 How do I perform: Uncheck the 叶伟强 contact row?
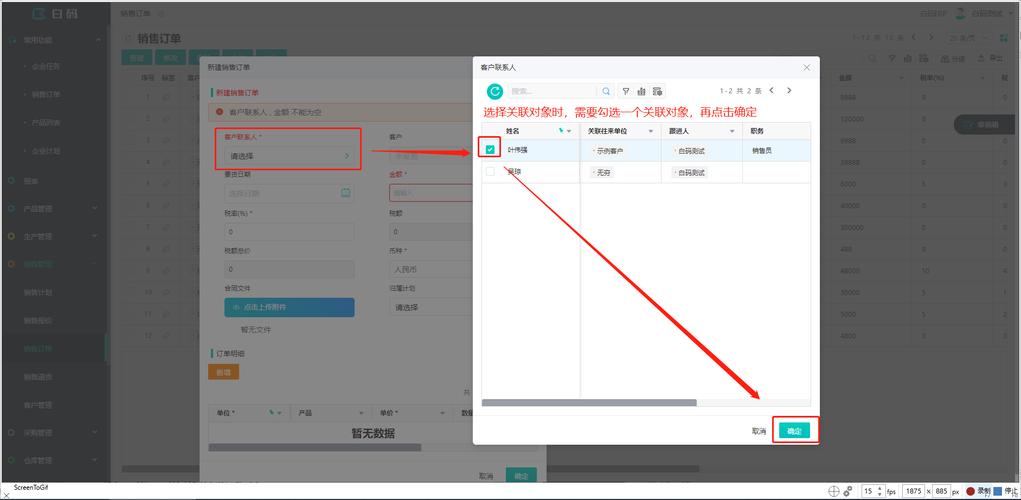[490, 149]
